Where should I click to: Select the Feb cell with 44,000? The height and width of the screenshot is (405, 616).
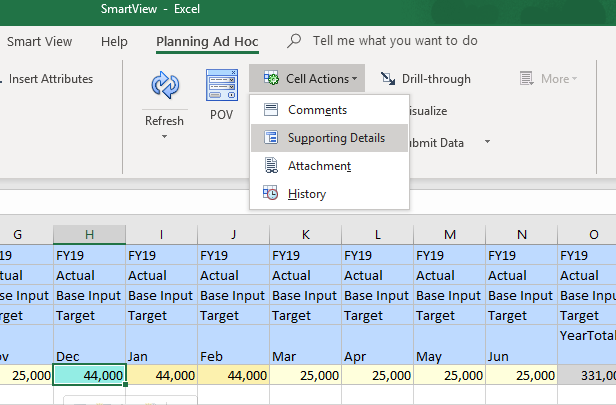(x=234, y=375)
